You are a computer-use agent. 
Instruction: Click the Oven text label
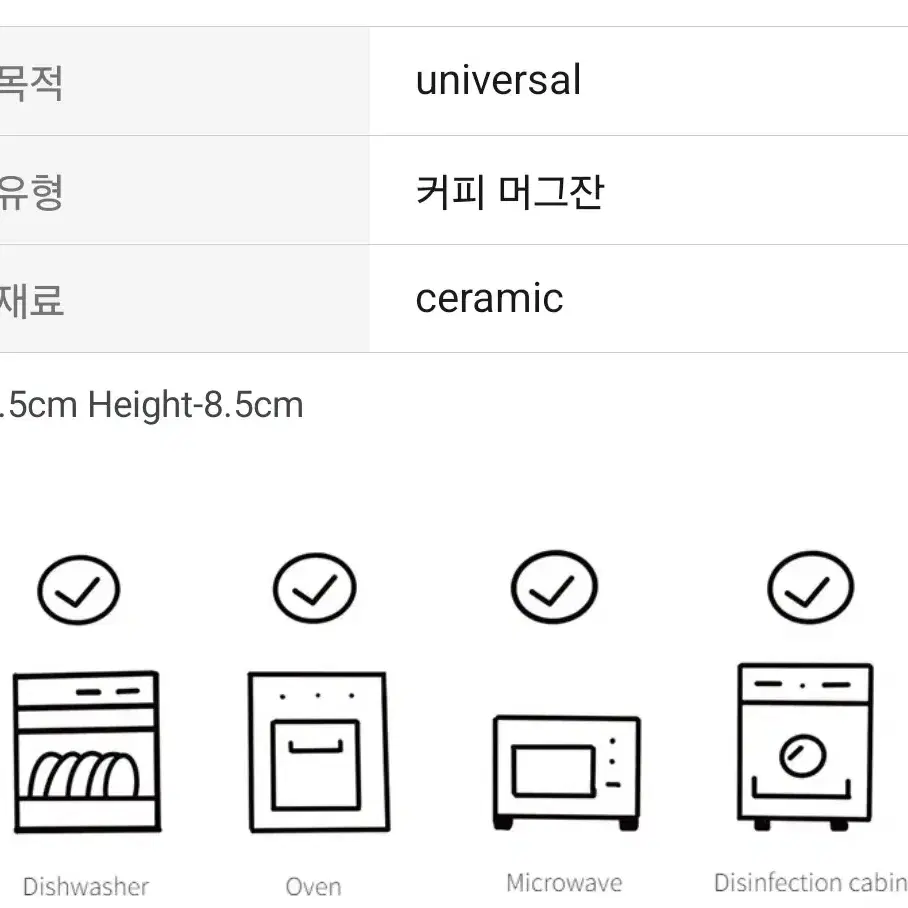313,887
